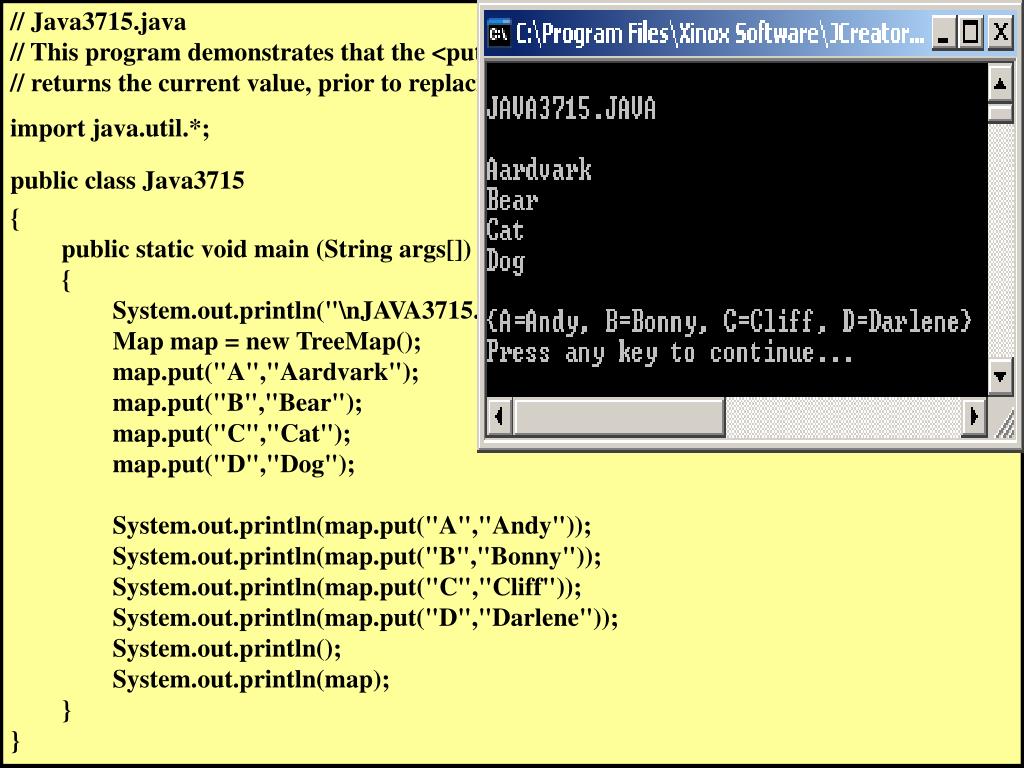Click the map.put("B","Bear") code line
1024x768 pixels.
point(237,403)
